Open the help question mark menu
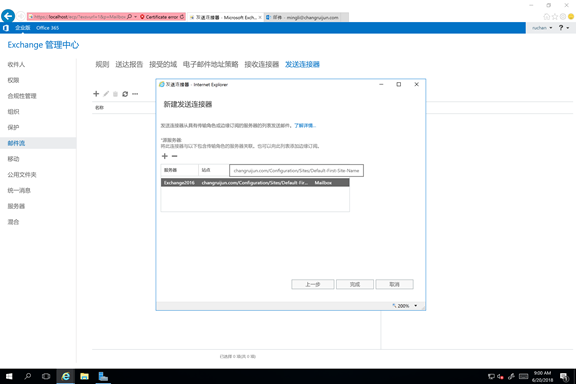576x384 pixels. pyautogui.click(x=564, y=28)
